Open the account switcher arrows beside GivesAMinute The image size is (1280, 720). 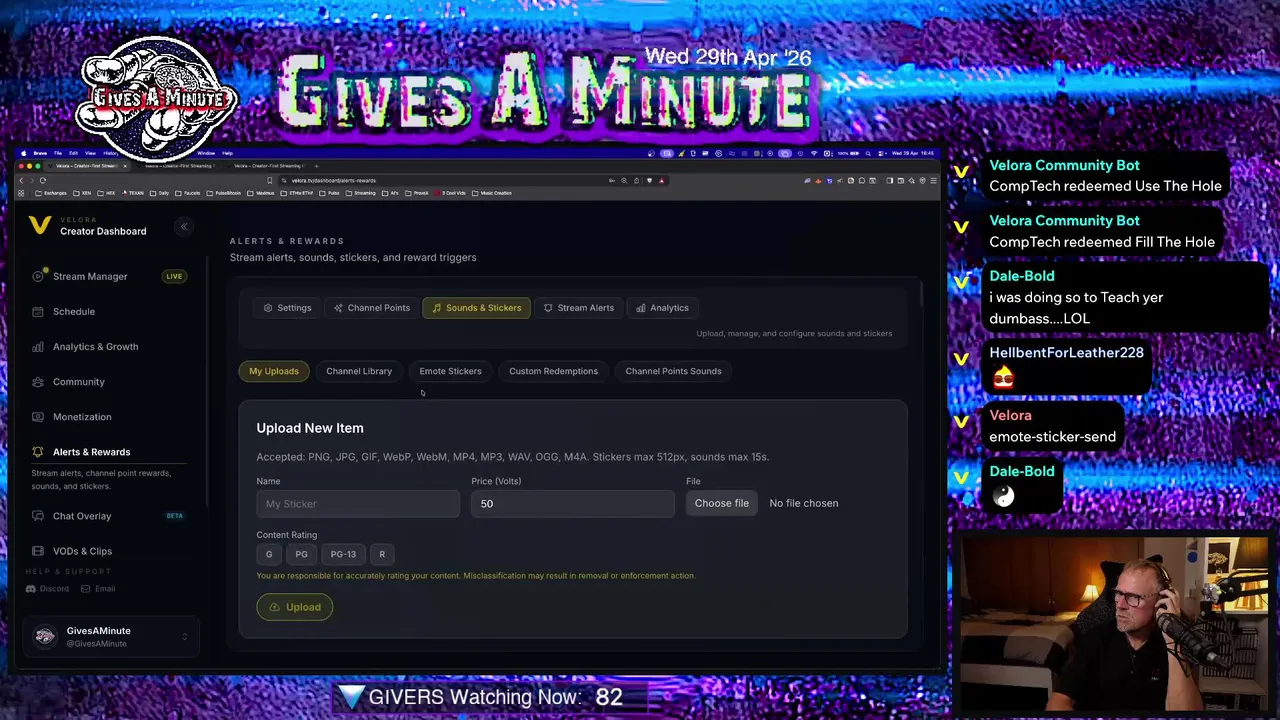(184, 637)
